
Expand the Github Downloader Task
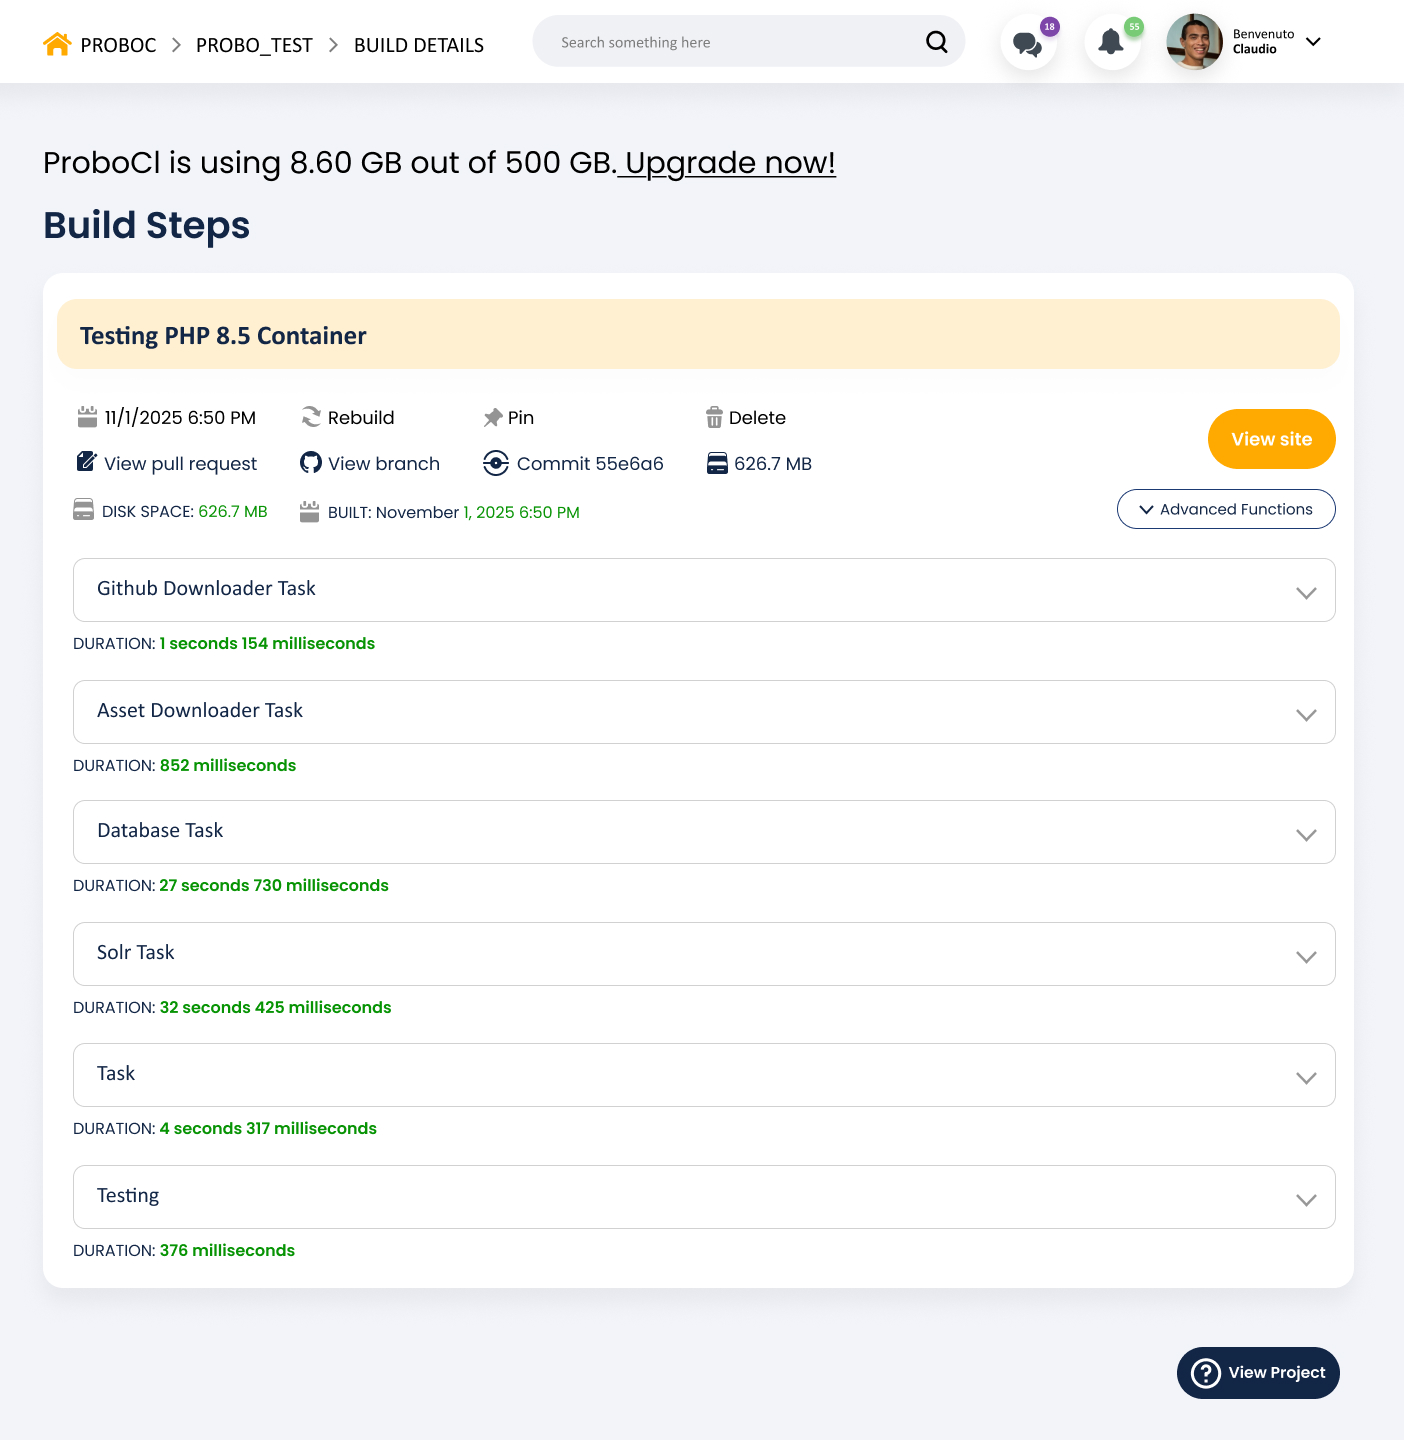coord(1305,592)
